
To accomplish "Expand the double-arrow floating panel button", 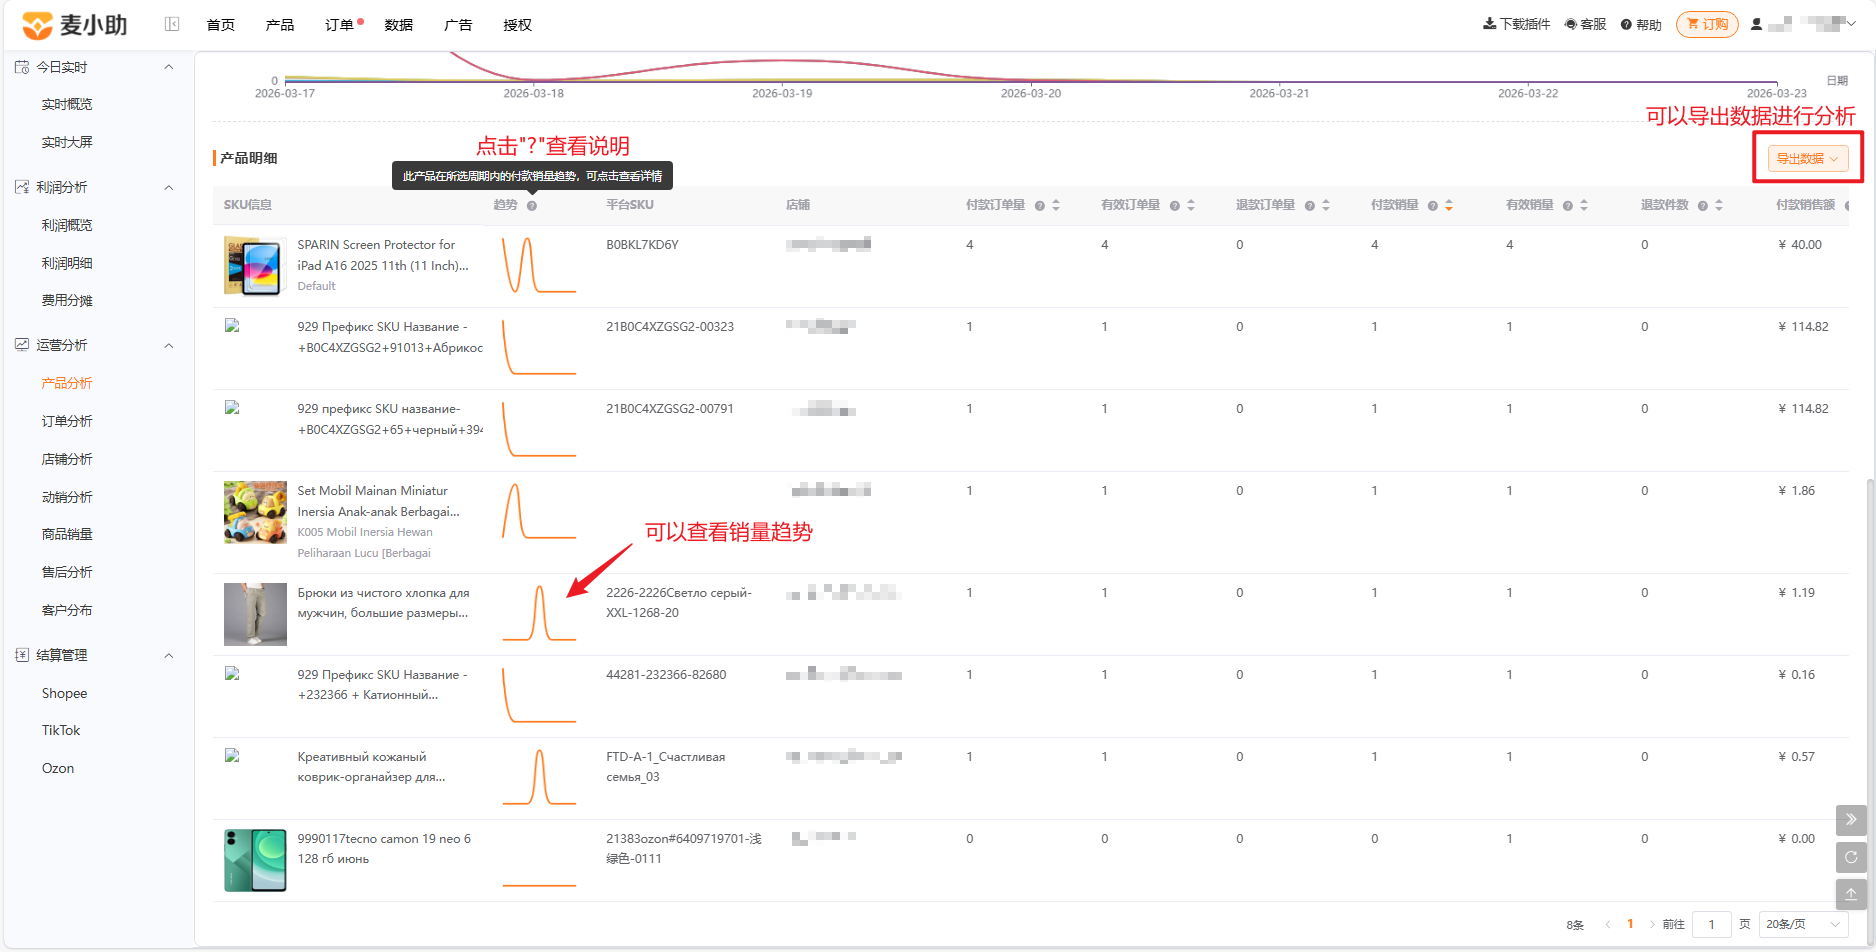I will tap(1851, 819).
